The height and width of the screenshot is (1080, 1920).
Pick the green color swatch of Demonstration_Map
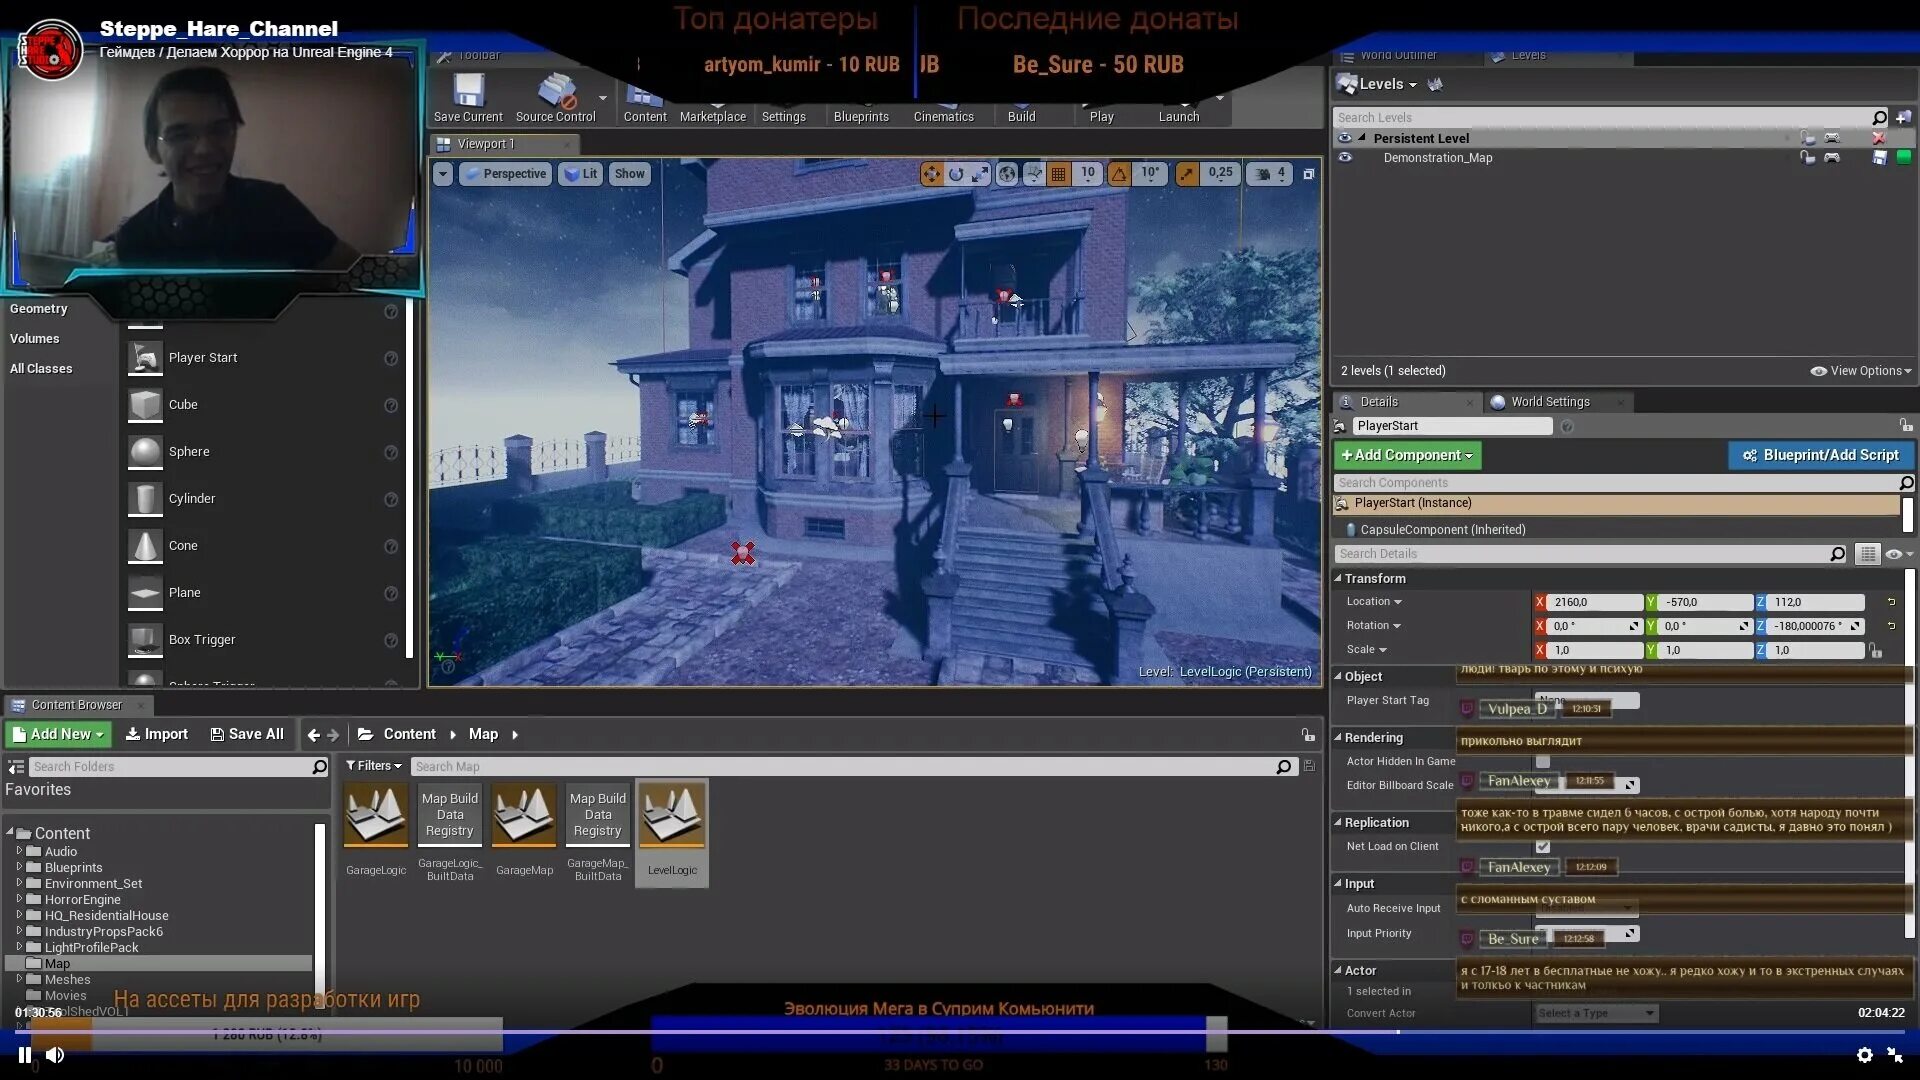tap(1903, 157)
